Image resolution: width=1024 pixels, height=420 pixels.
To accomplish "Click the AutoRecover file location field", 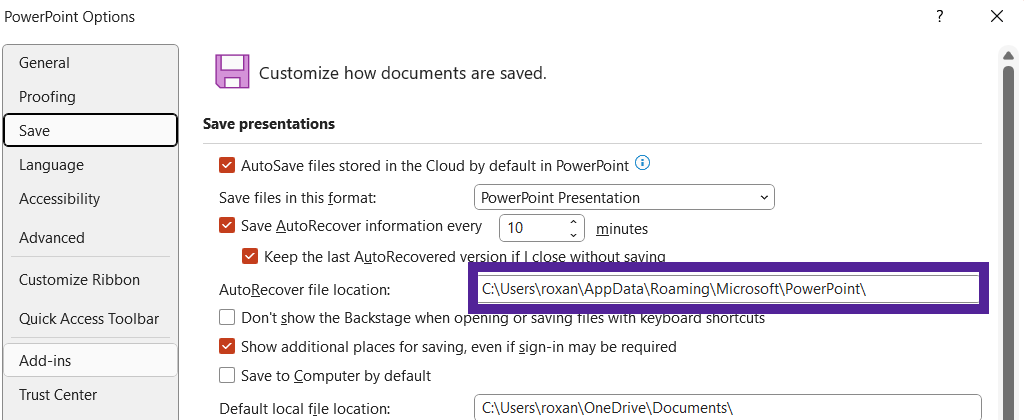I will 727,289.
